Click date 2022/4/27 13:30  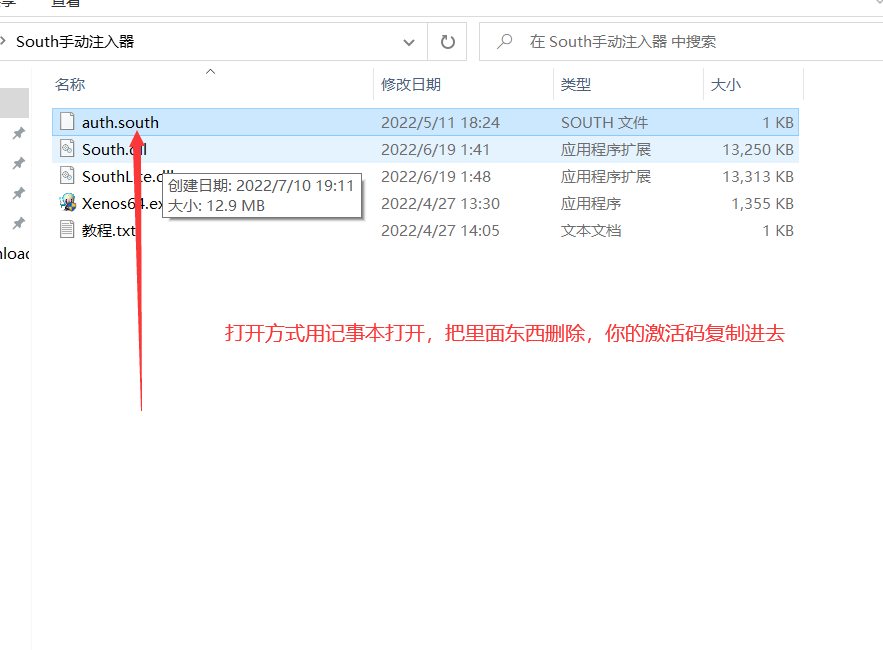click(x=440, y=203)
